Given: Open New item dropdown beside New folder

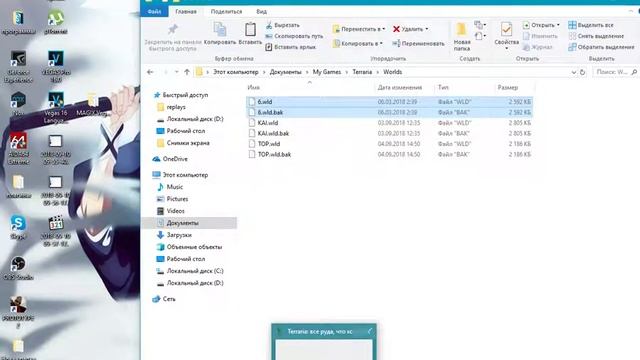Looking at the screenshot, I should pos(480,25).
